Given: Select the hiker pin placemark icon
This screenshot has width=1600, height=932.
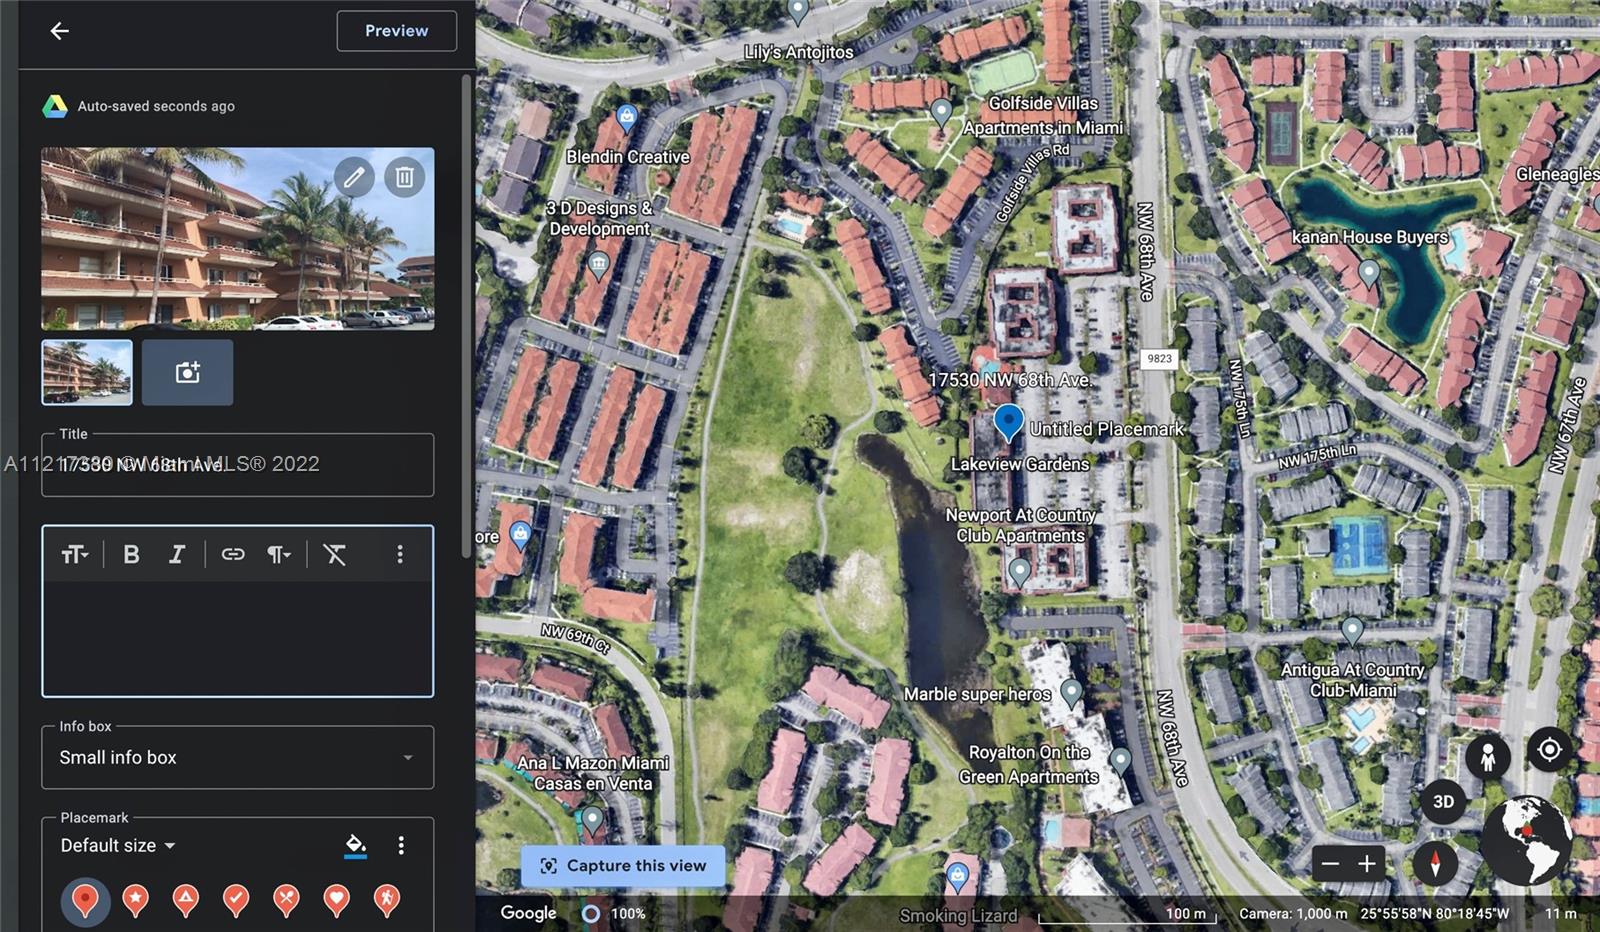Looking at the screenshot, I should coord(386,900).
